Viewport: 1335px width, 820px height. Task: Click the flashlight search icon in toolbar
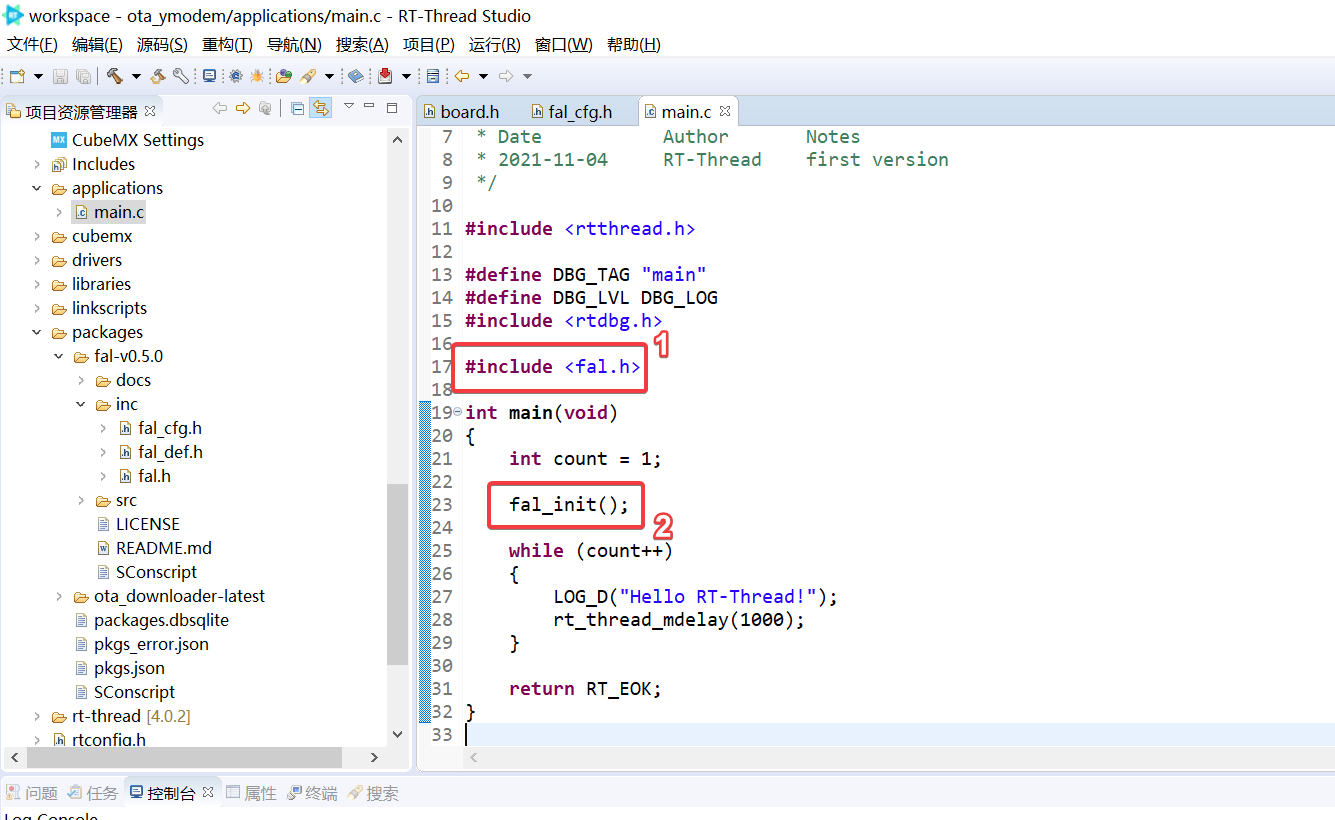pyautogui.click(x=308, y=76)
